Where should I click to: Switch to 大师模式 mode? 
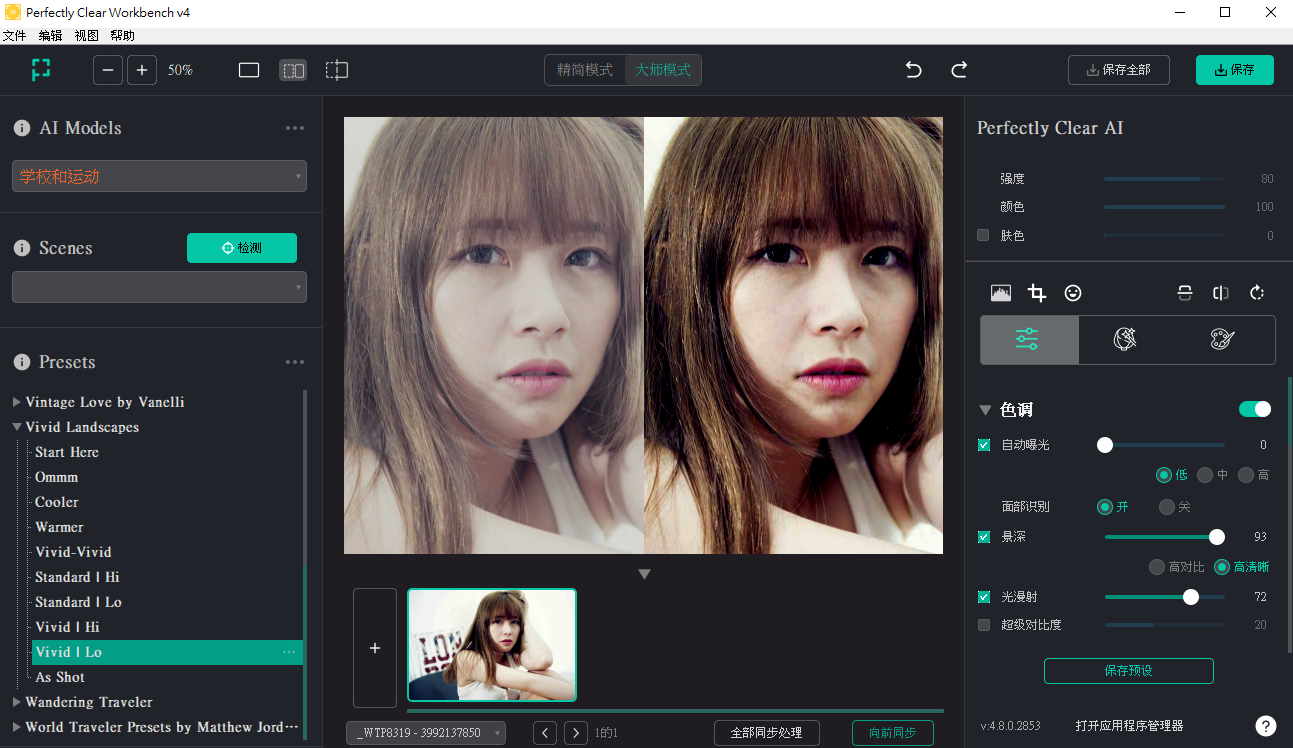(x=663, y=70)
